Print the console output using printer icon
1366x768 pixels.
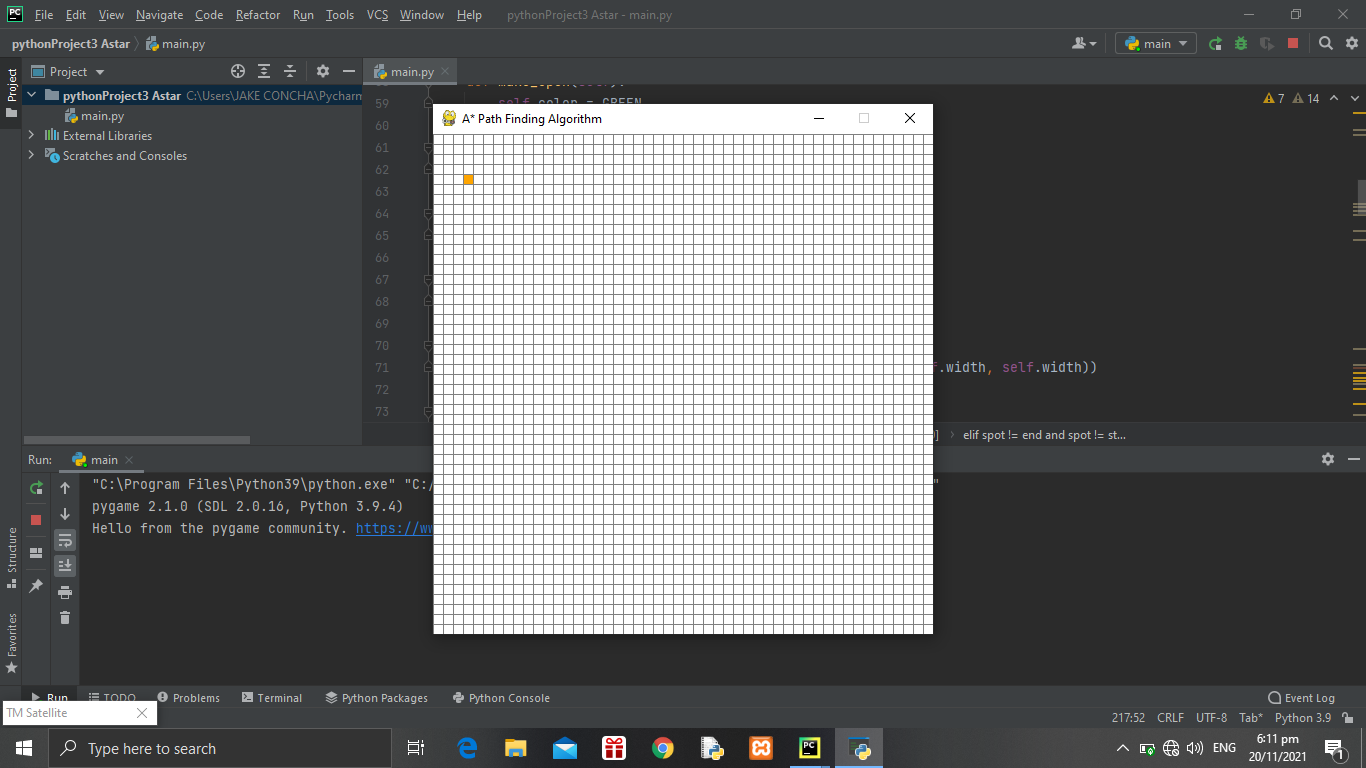(64, 591)
